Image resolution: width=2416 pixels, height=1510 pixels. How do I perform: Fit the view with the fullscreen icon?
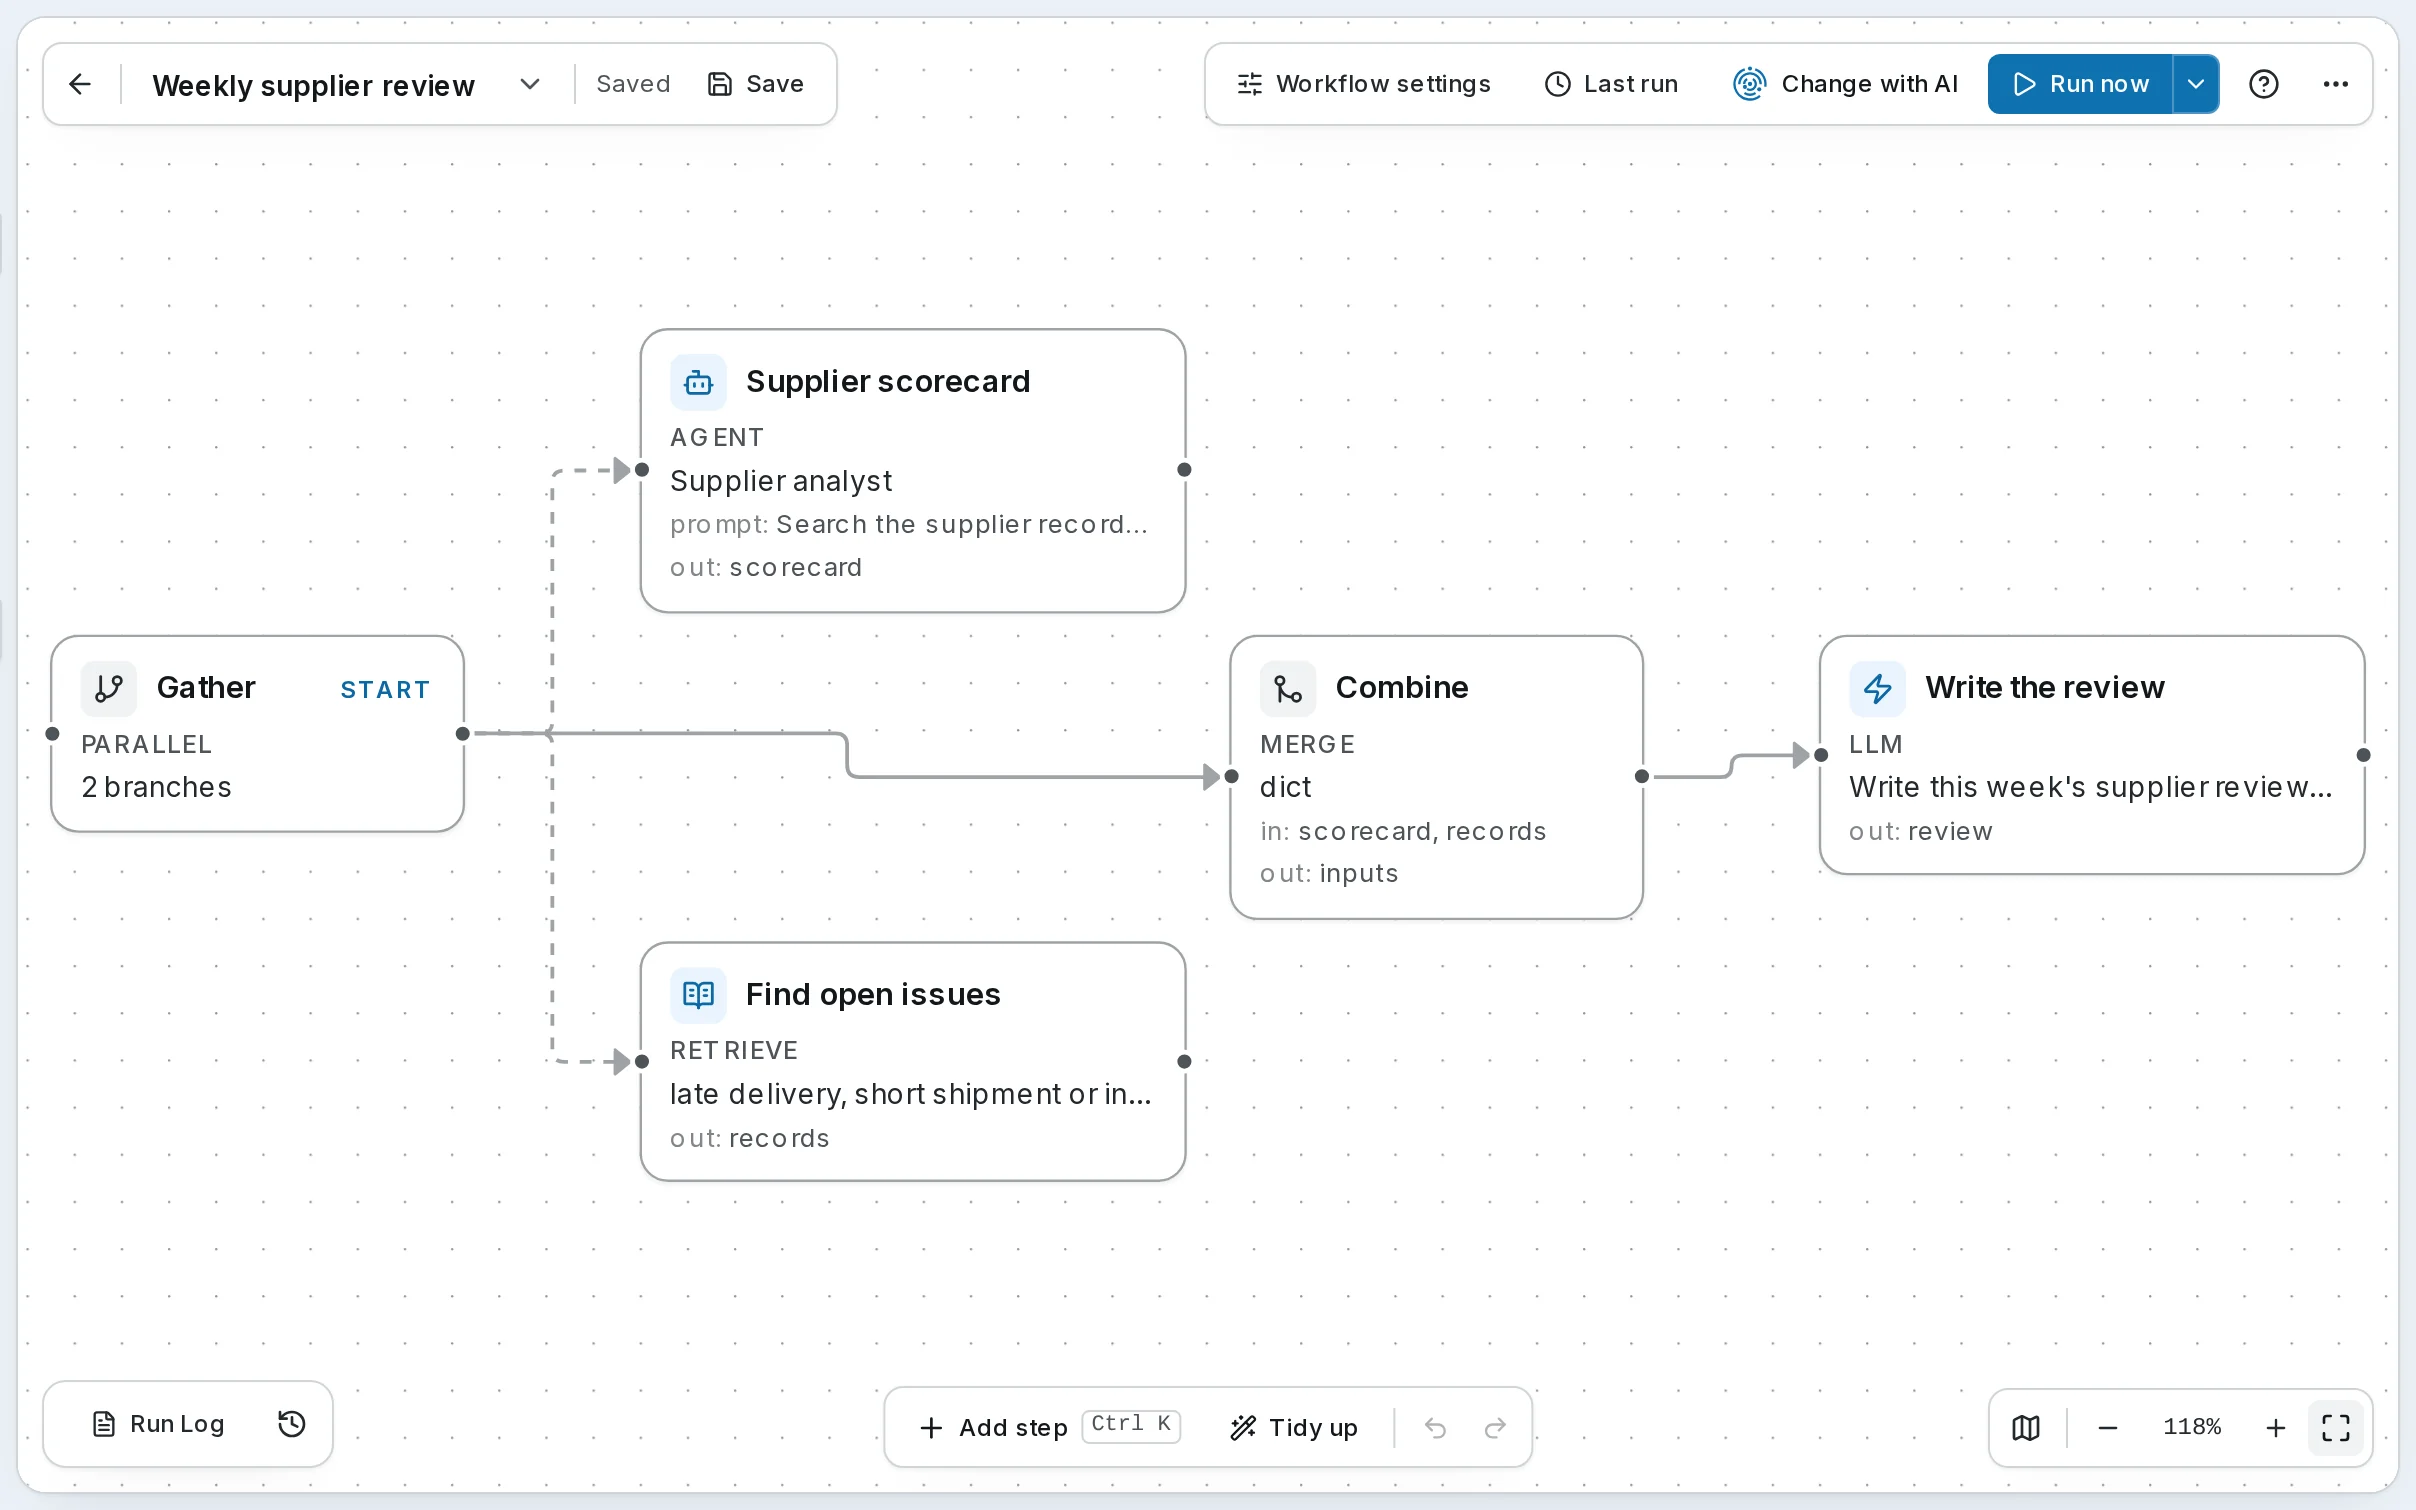2336,1427
